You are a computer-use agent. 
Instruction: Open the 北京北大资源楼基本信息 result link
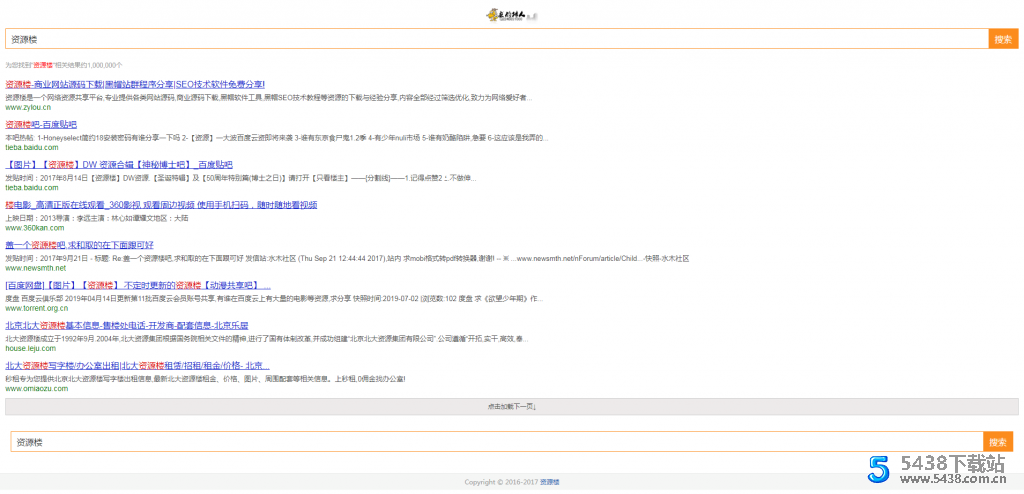[x=127, y=326]
